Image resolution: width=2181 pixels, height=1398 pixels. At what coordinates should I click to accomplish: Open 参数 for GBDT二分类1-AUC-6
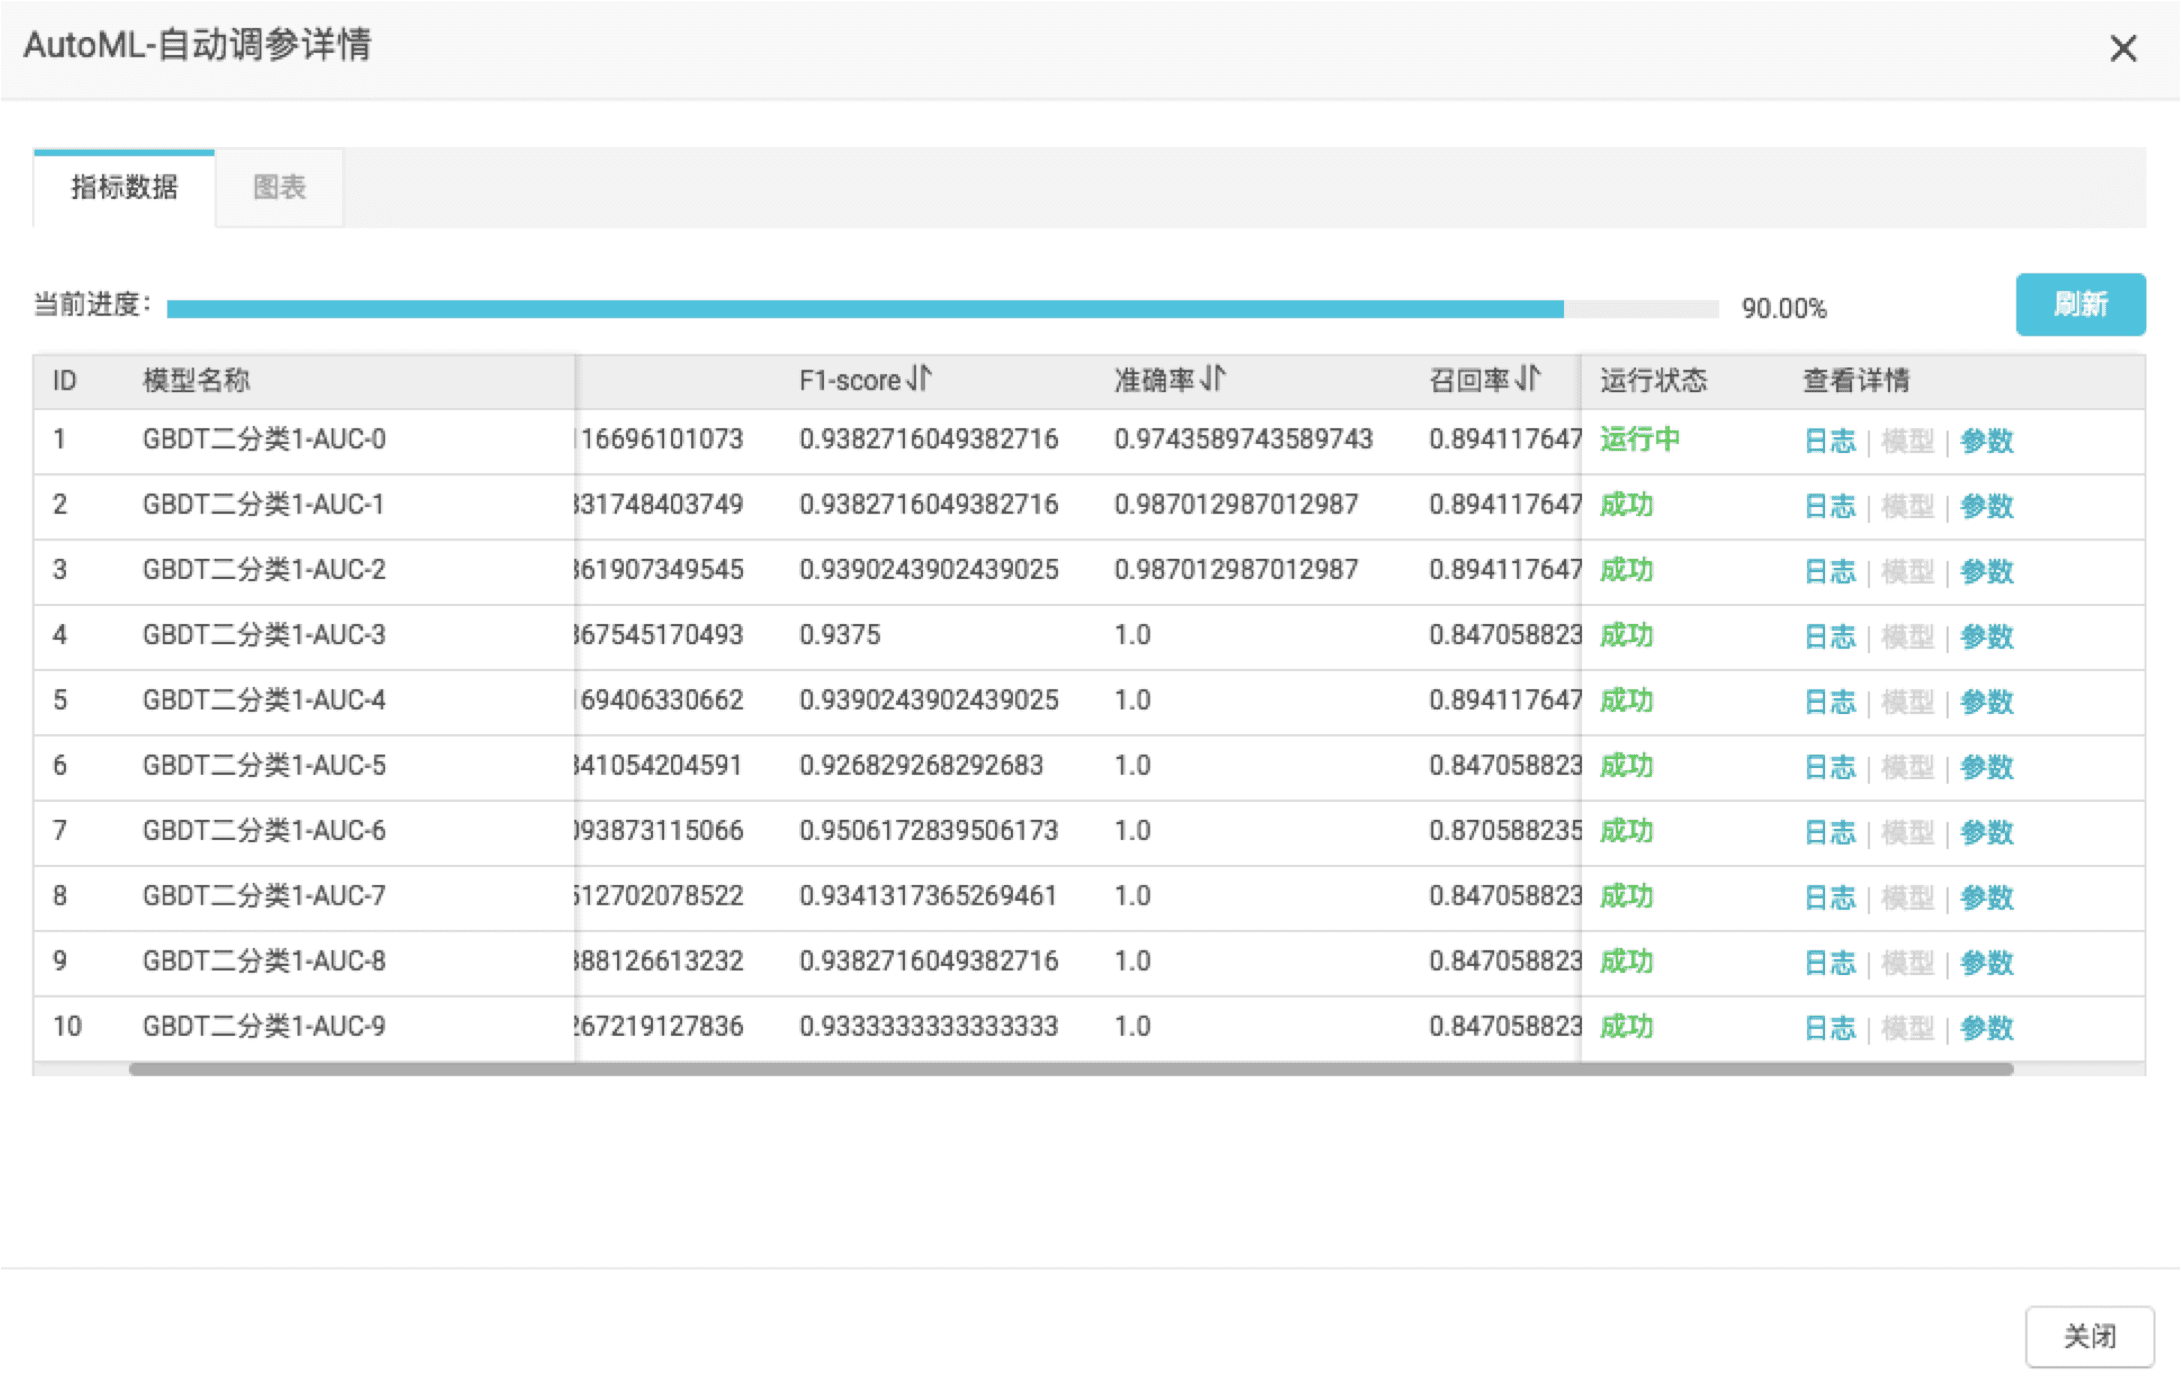click(x=1986, y=832)
